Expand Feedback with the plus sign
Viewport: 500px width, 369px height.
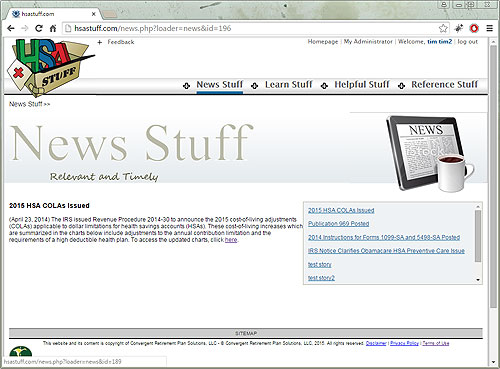pyautogui.click(x=99, y=42)
